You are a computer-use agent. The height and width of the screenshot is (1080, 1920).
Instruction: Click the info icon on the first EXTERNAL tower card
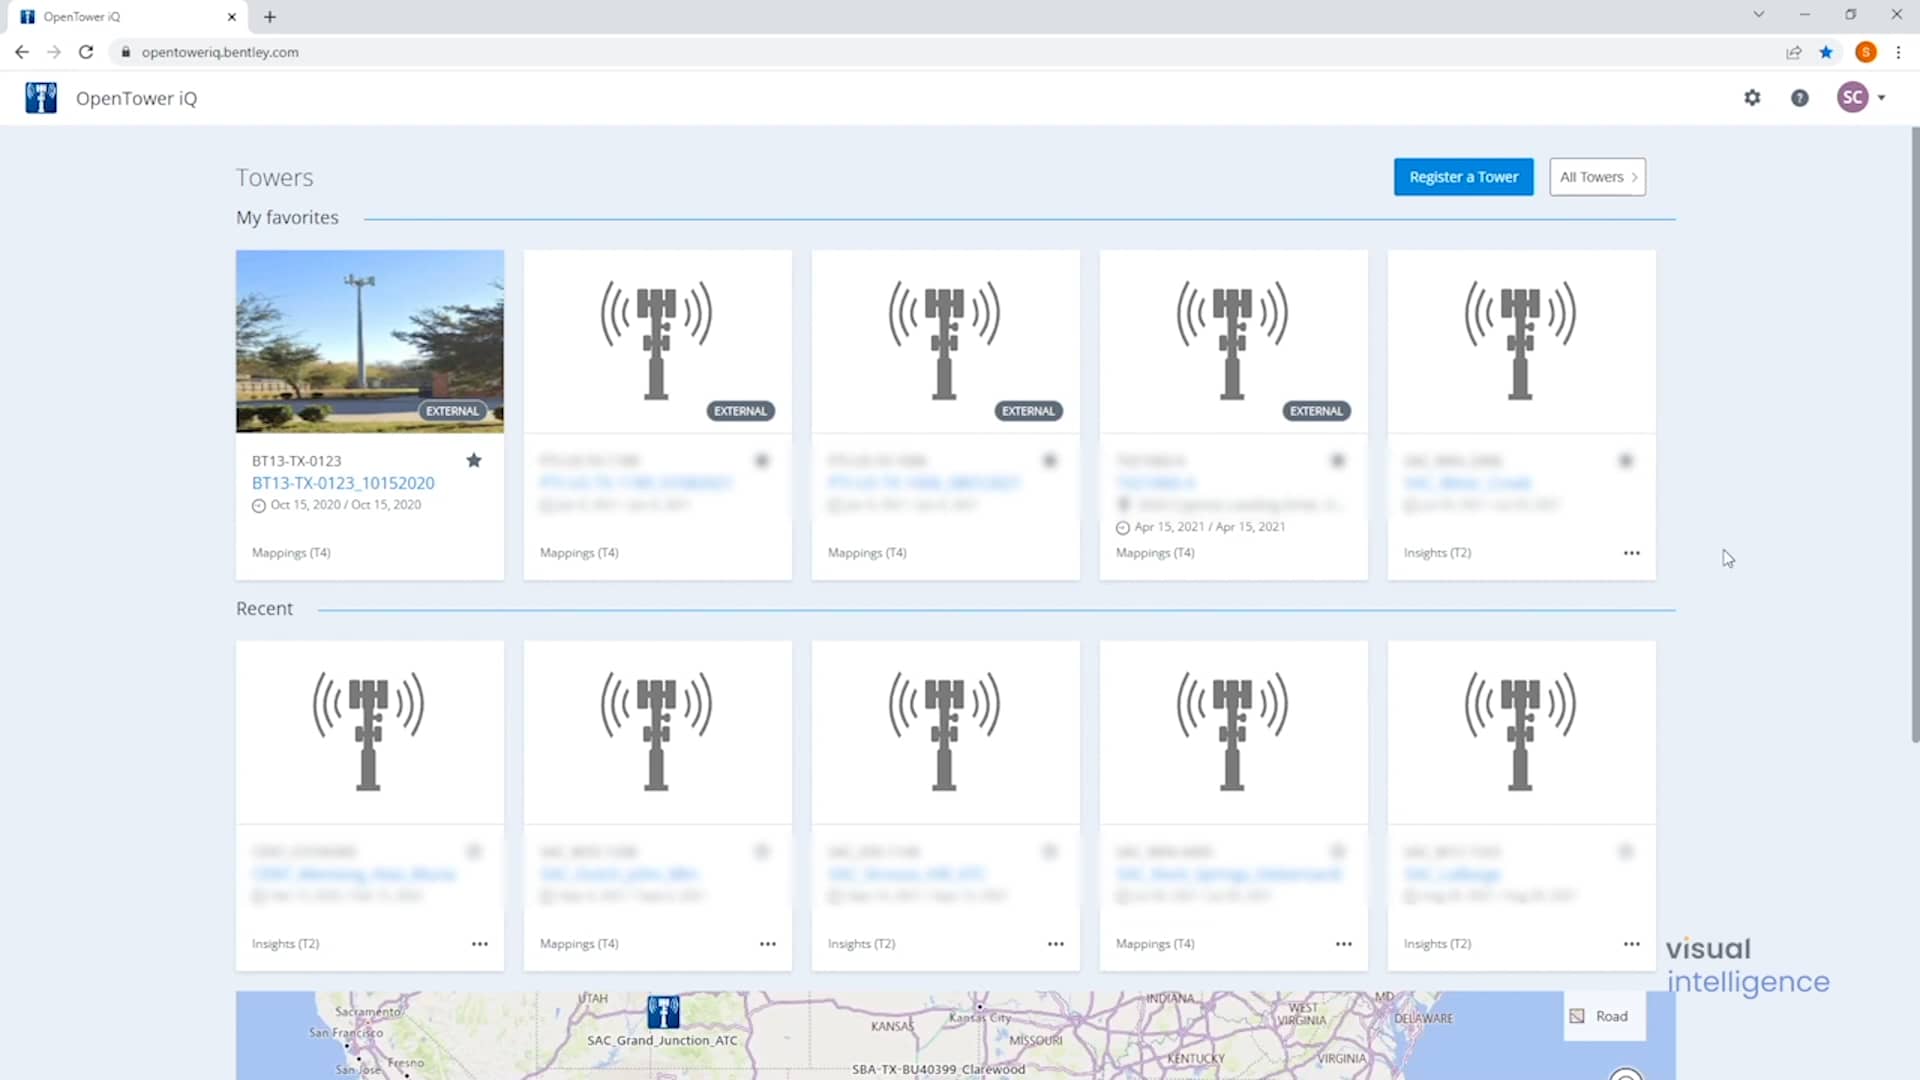(x=762, y=460)
